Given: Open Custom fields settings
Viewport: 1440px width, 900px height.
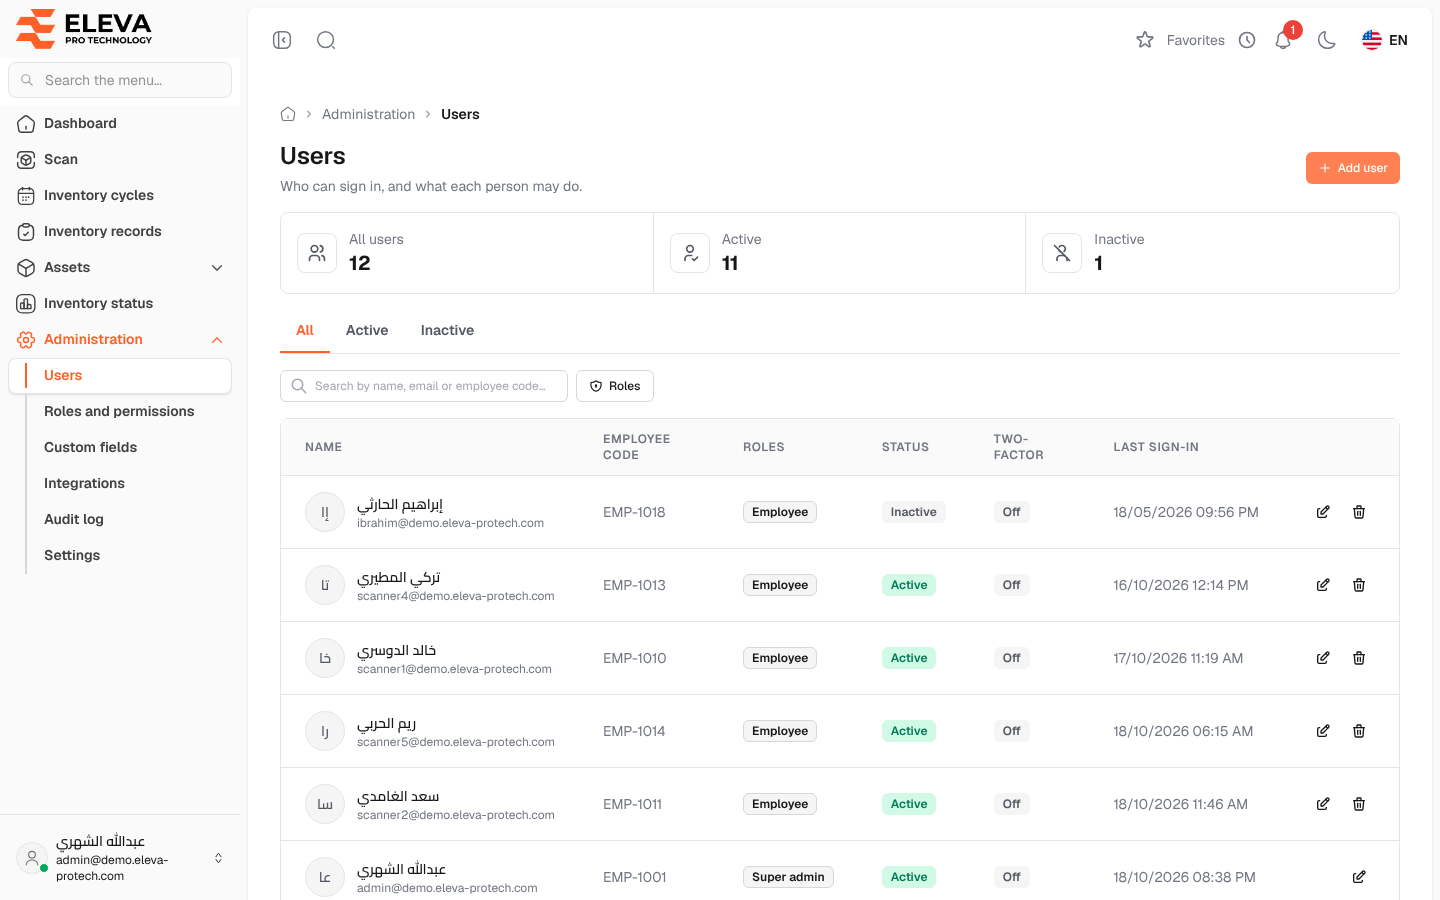Looking at the screenshot, I should [90, 447].
